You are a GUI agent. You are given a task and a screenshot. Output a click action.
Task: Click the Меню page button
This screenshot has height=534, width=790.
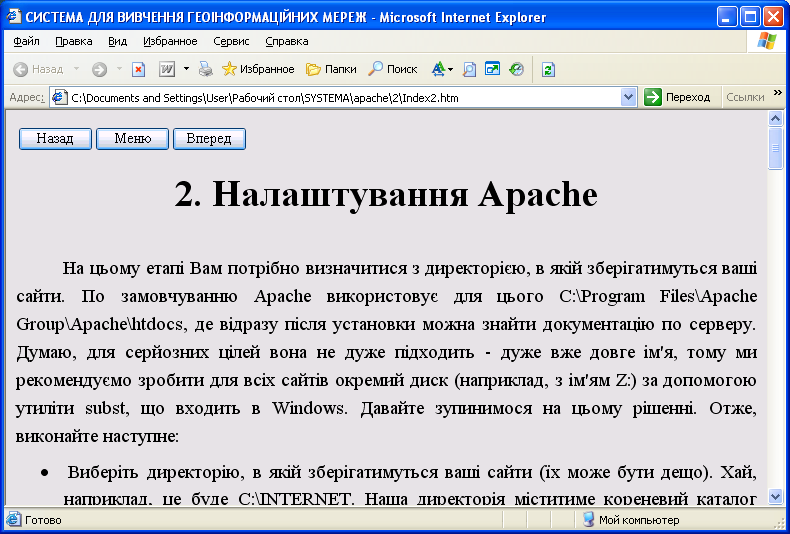[x=133, y=139]
